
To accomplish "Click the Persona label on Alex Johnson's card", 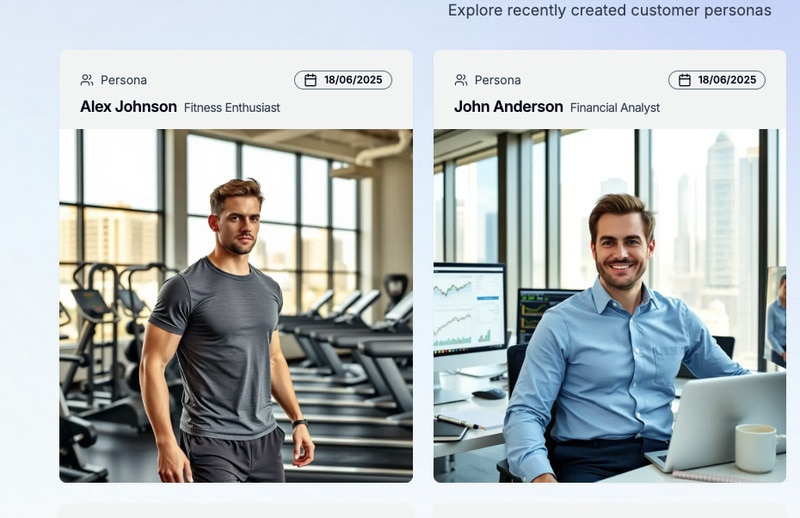I will point(123,80).
